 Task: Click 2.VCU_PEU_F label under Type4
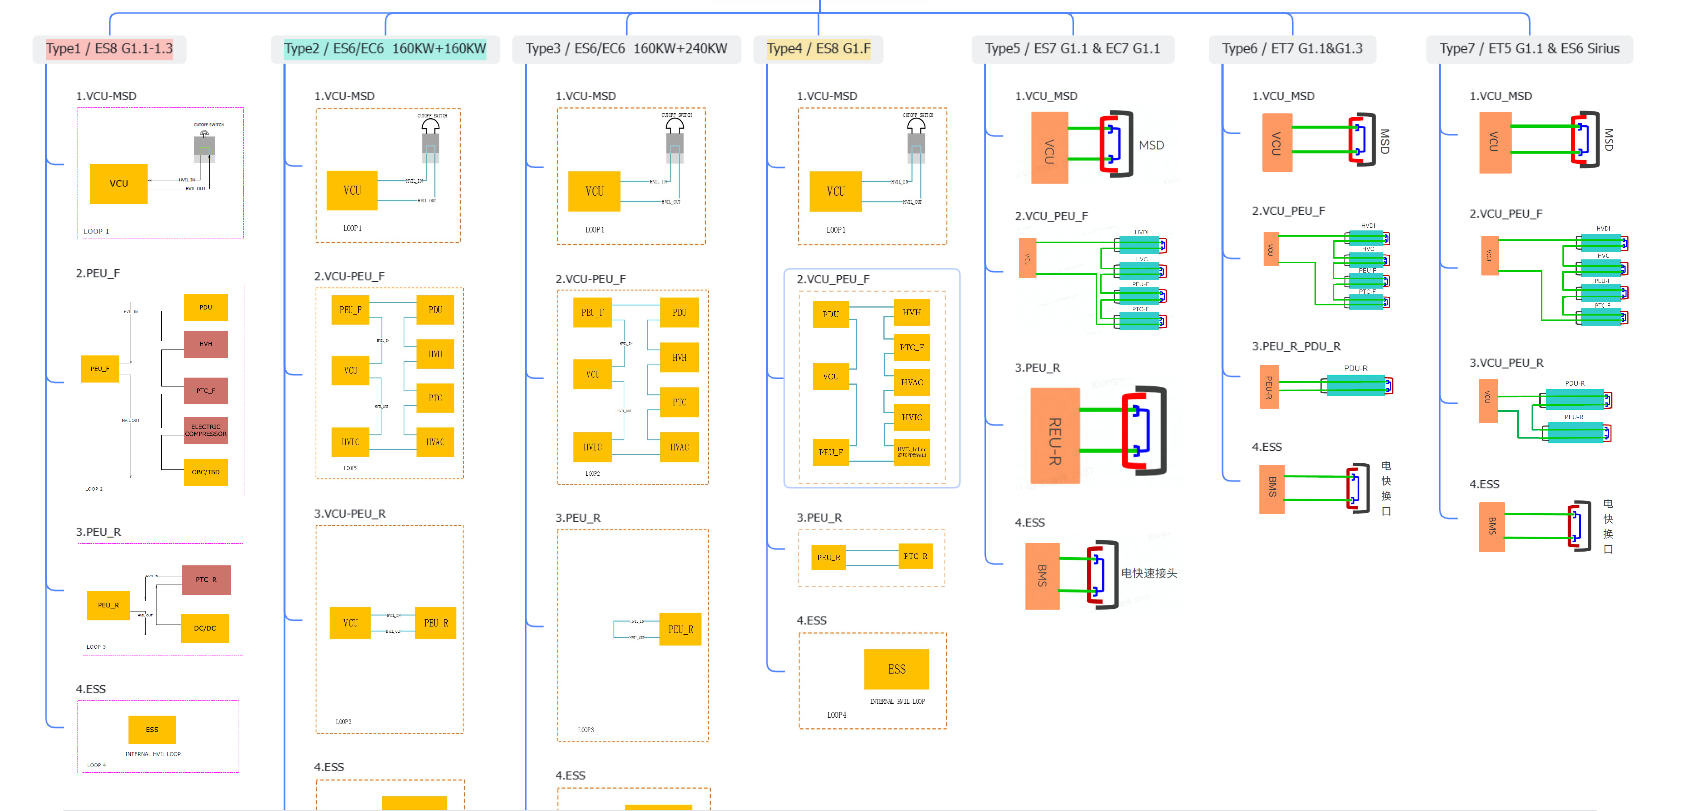(833, 279)
